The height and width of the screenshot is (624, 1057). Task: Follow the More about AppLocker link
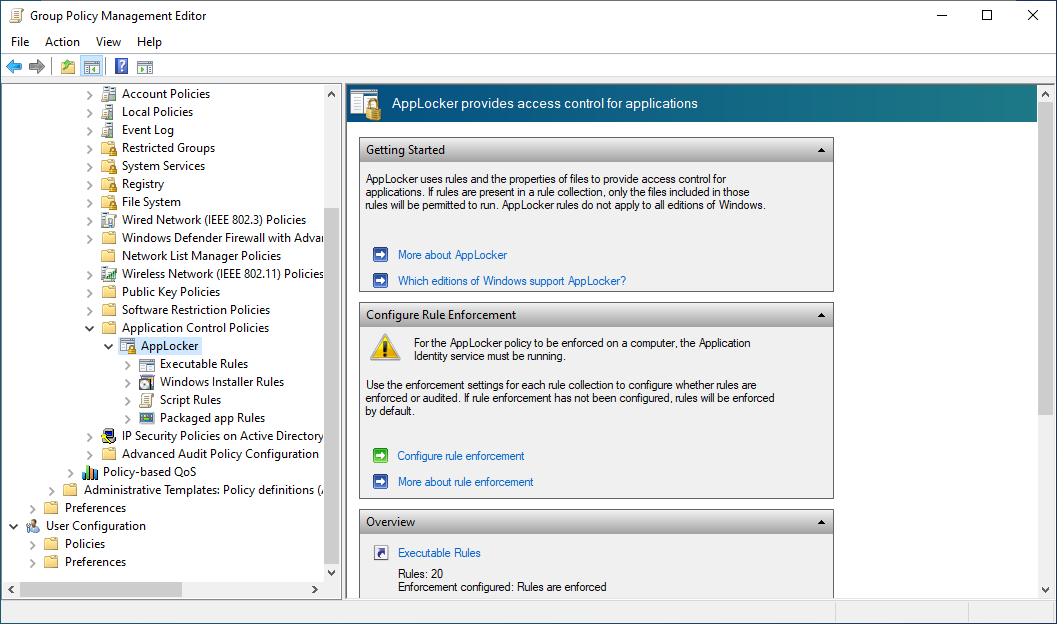pos(452,255)
